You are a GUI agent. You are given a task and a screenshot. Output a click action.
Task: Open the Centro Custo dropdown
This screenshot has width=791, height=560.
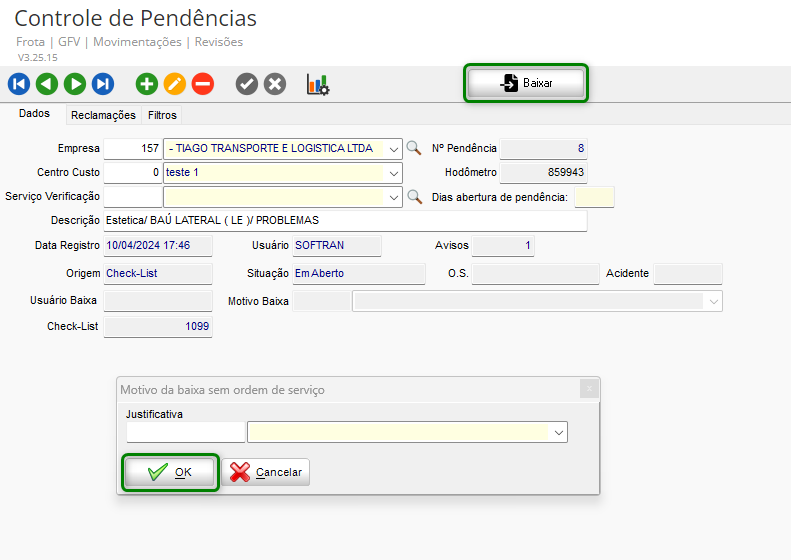(x=394, y=173)
